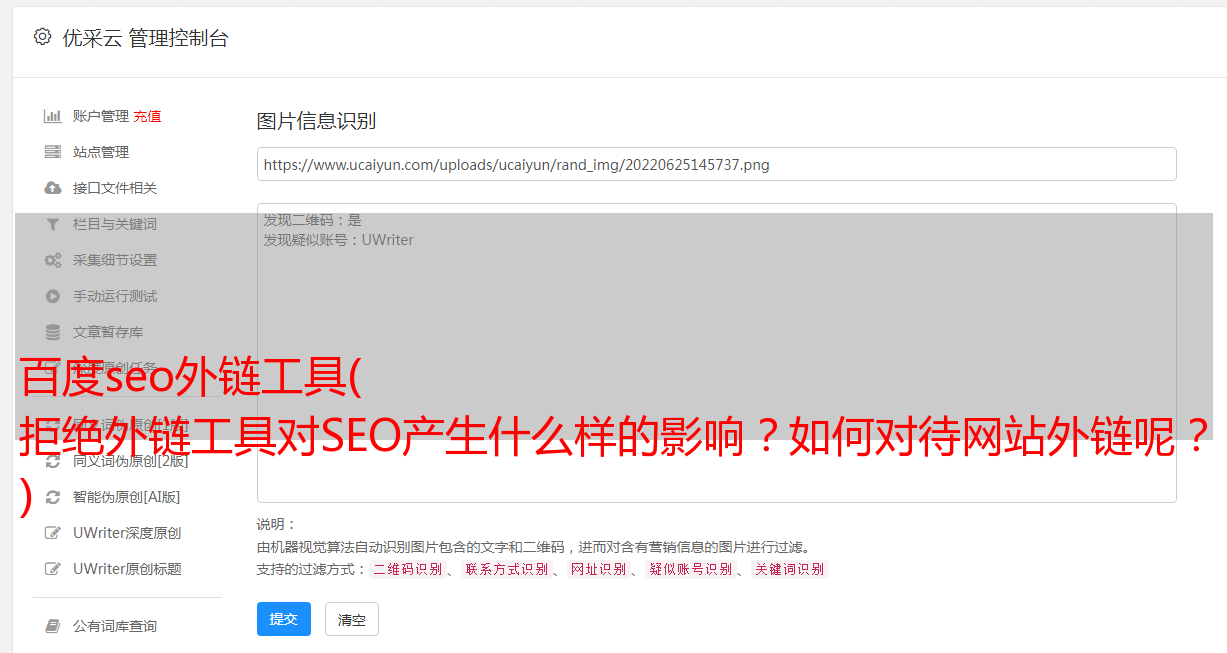Image resolution: width=1227 pixels, height=653 pixels.
Task: Click the 清空 button
Action: pos(352,620)
